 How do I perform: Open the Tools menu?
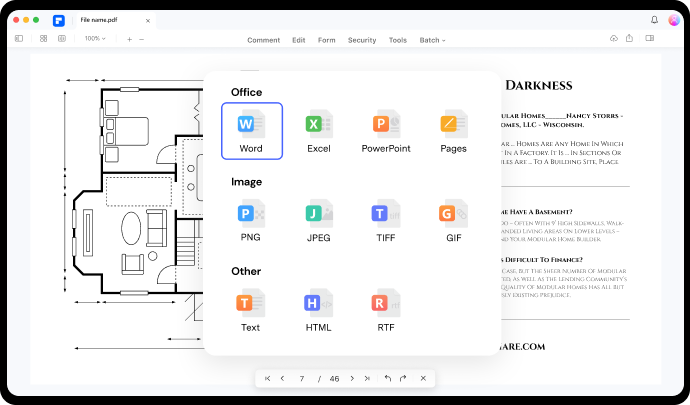click(x=398, y=40)
